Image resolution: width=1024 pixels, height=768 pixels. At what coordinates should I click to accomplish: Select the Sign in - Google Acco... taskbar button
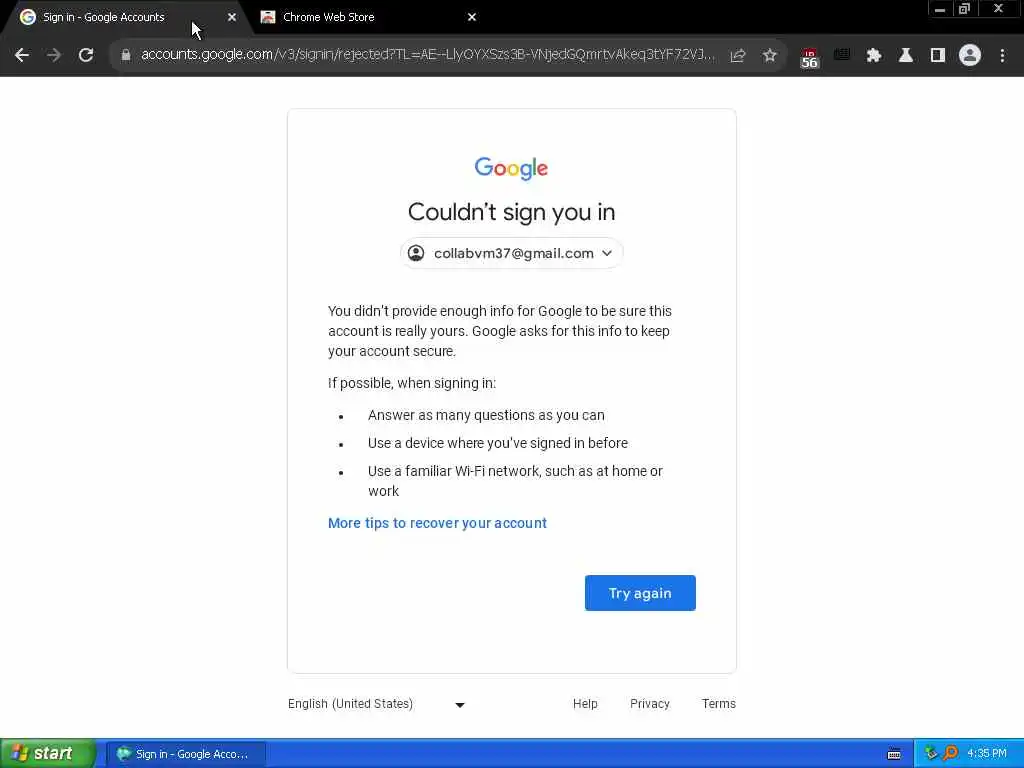[x=186, y=754]
